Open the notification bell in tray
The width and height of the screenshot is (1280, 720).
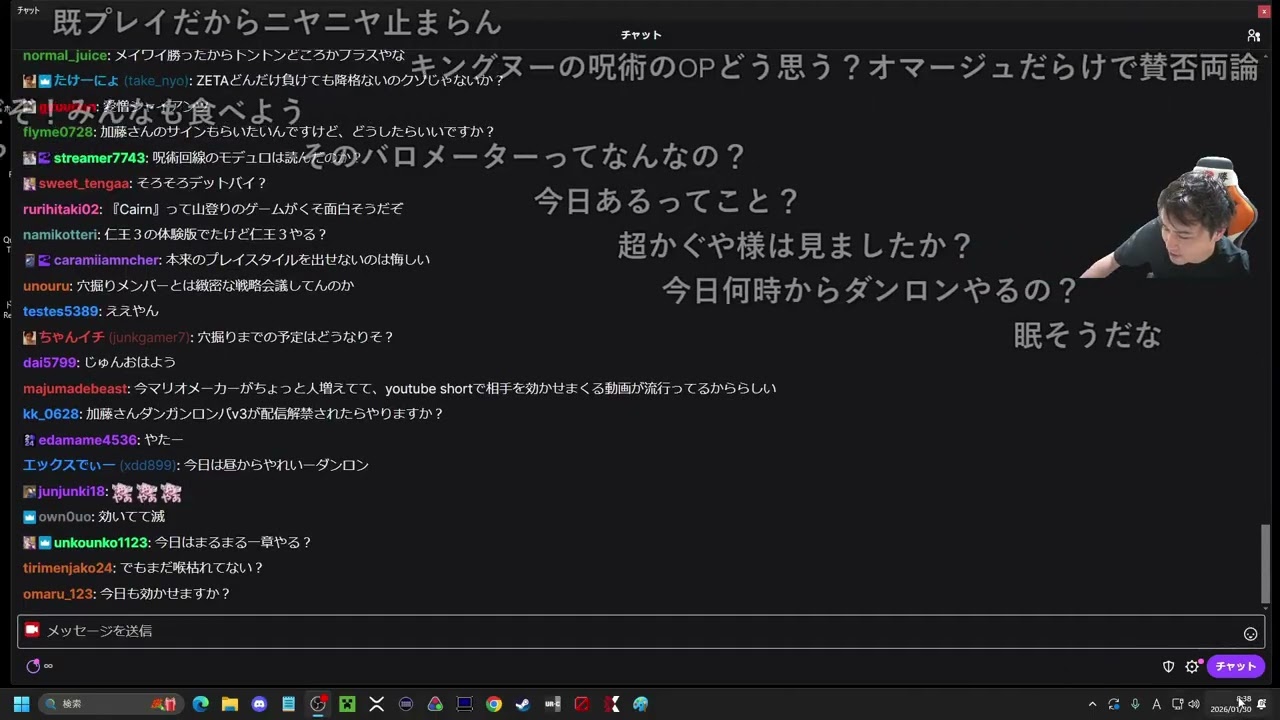pyautogui.click(x=1261, y=704)
